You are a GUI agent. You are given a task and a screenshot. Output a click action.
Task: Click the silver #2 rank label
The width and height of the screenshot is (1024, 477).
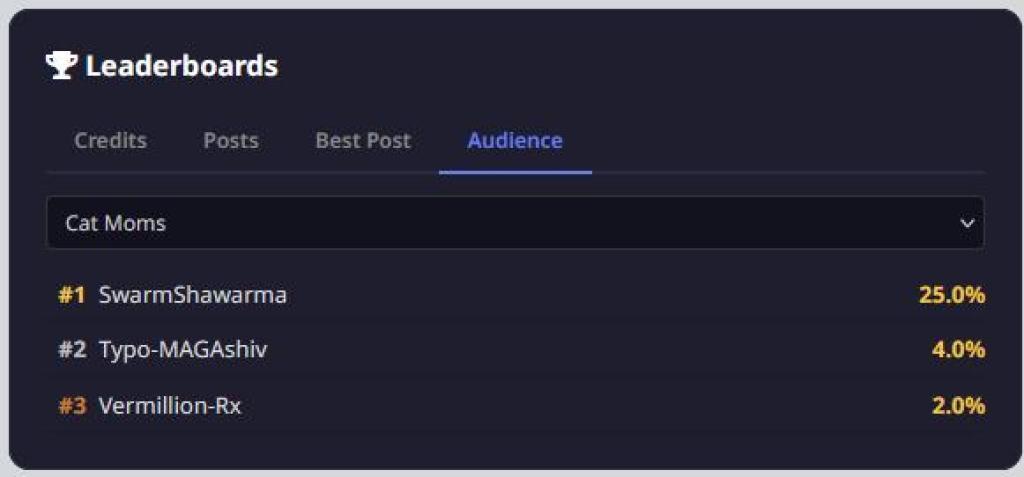pos(72,350)
